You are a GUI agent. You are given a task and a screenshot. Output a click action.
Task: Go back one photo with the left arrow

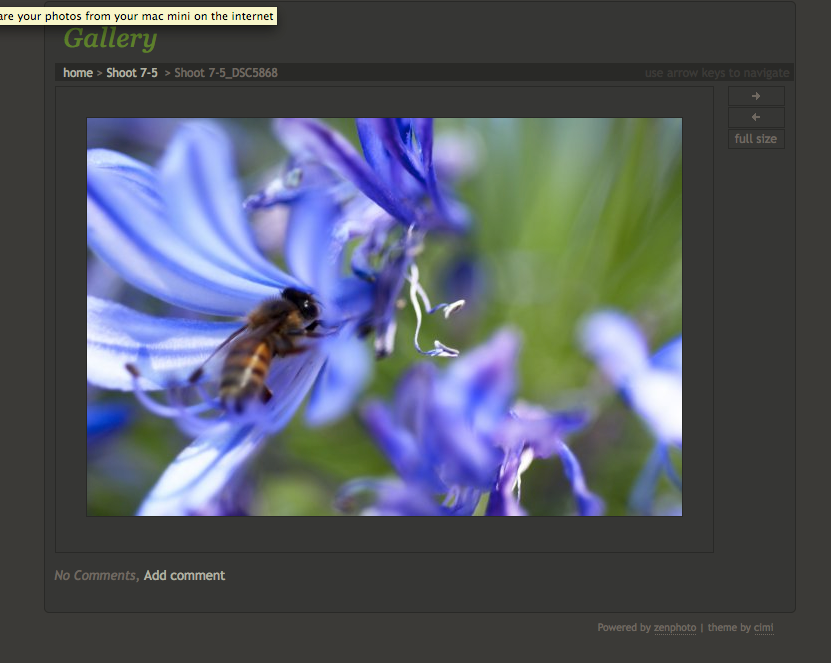point(756,117)
